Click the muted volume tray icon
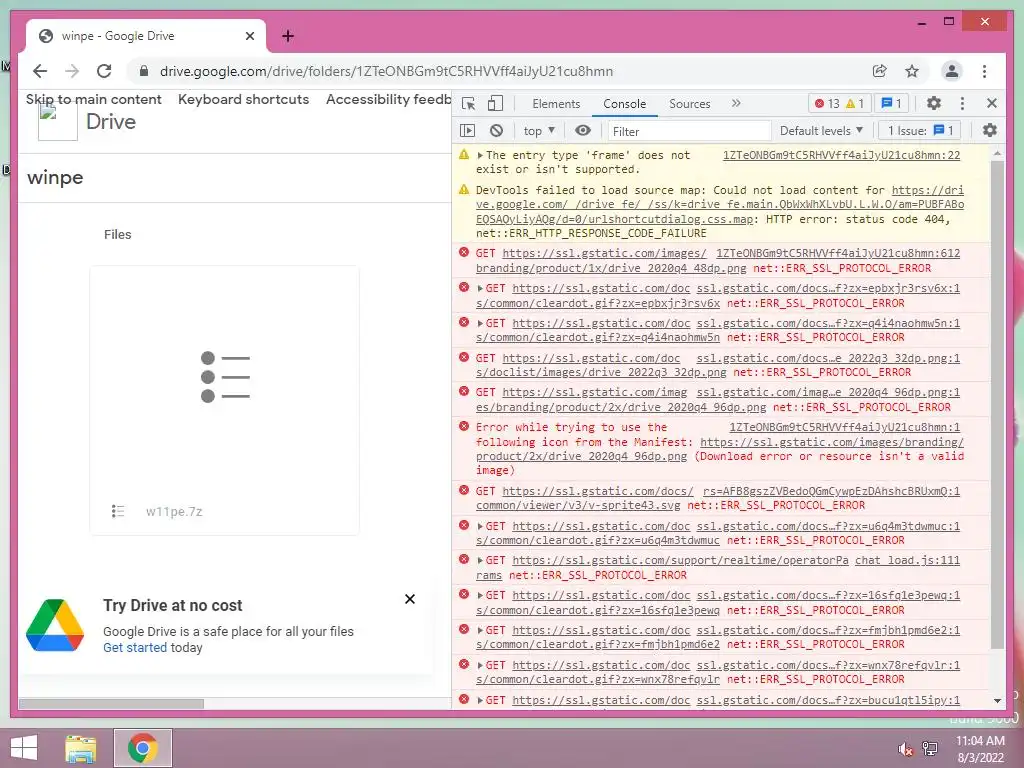Screen dimensions: 1024x768 905,749
